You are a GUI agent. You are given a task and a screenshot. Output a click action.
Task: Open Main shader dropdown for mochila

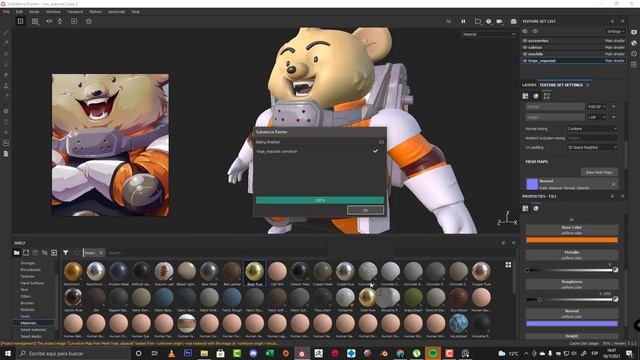[615, 54]
